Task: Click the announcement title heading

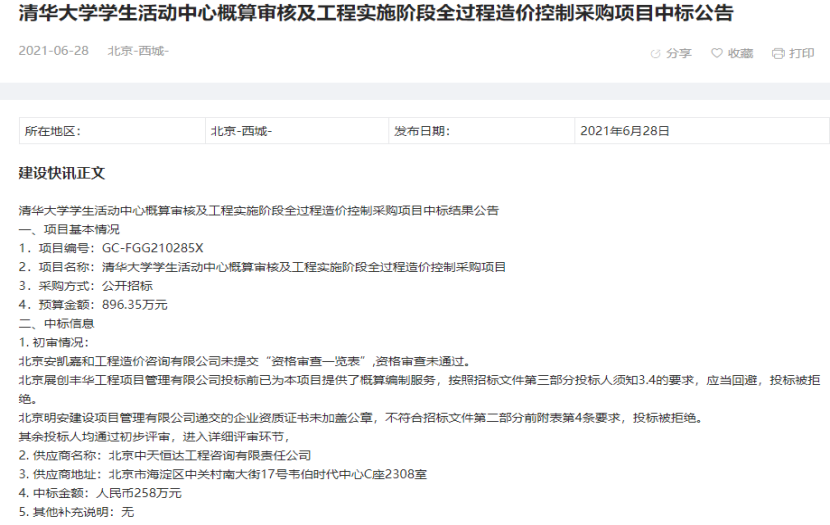Action: (375, 14)
